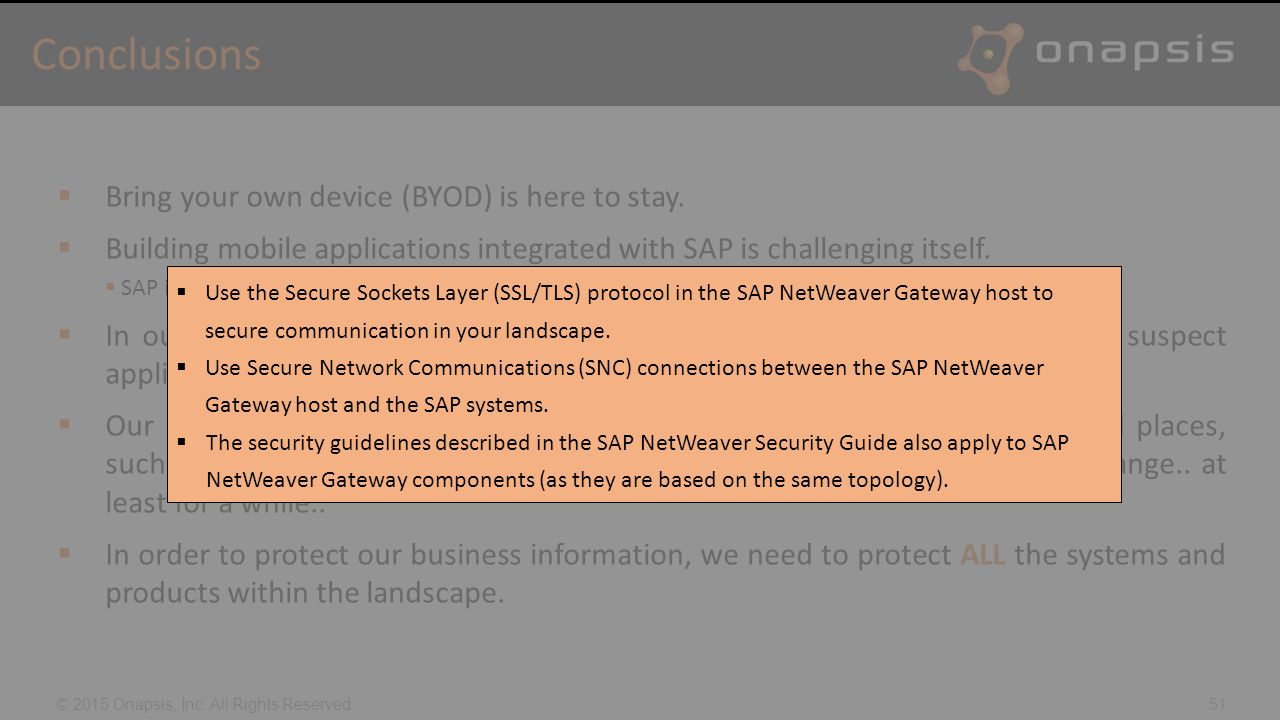The height and width of the screenshot is (720, 1280).
Task: Click the slide number 51
Action: 1217,705
